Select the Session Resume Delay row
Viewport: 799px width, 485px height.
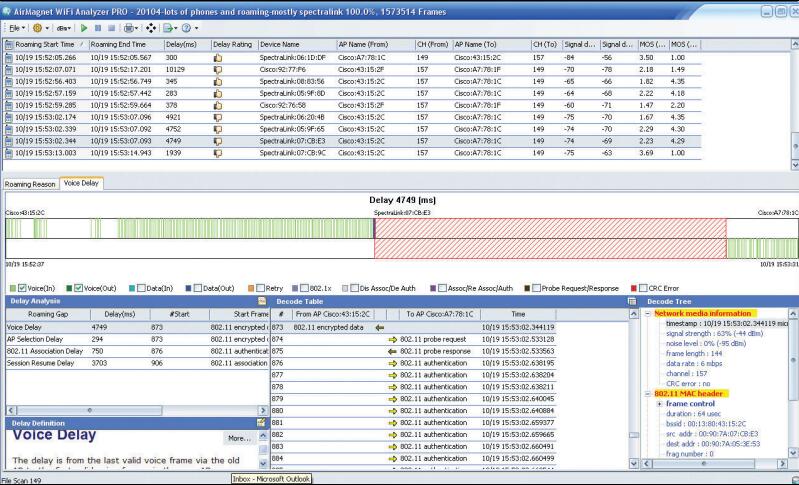[137, 363]
